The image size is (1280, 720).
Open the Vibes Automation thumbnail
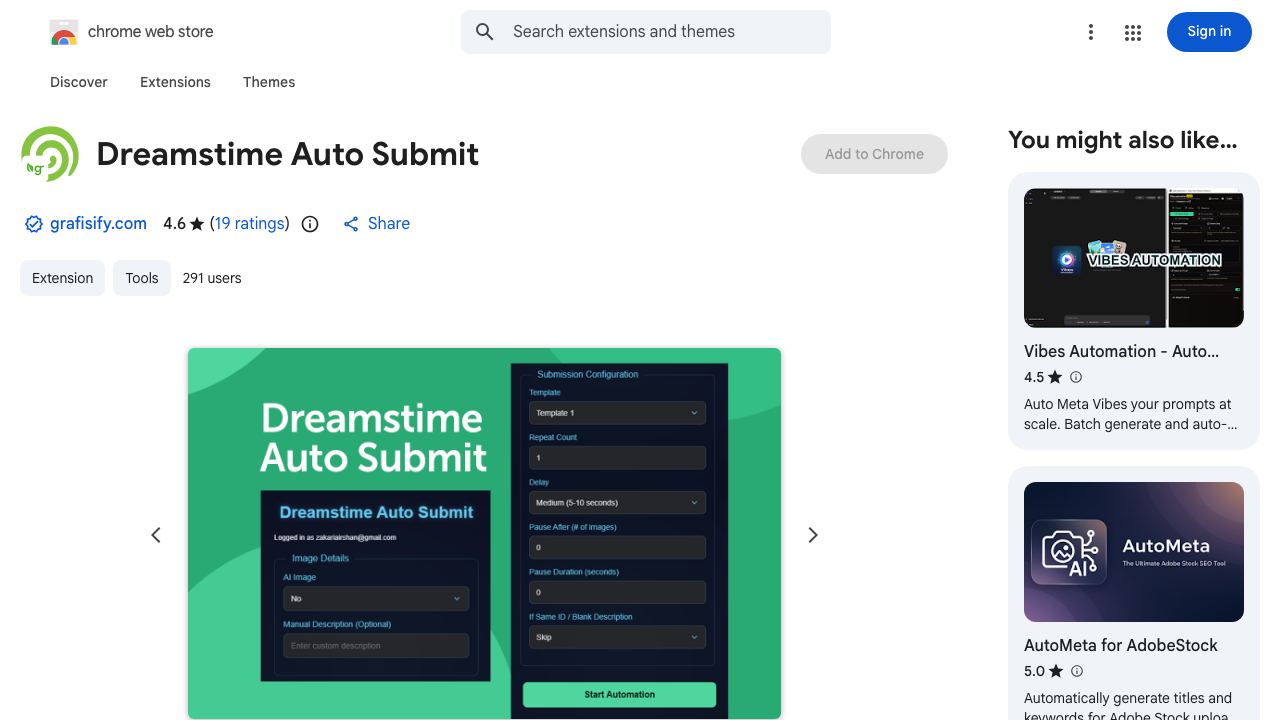(1134, 258)
